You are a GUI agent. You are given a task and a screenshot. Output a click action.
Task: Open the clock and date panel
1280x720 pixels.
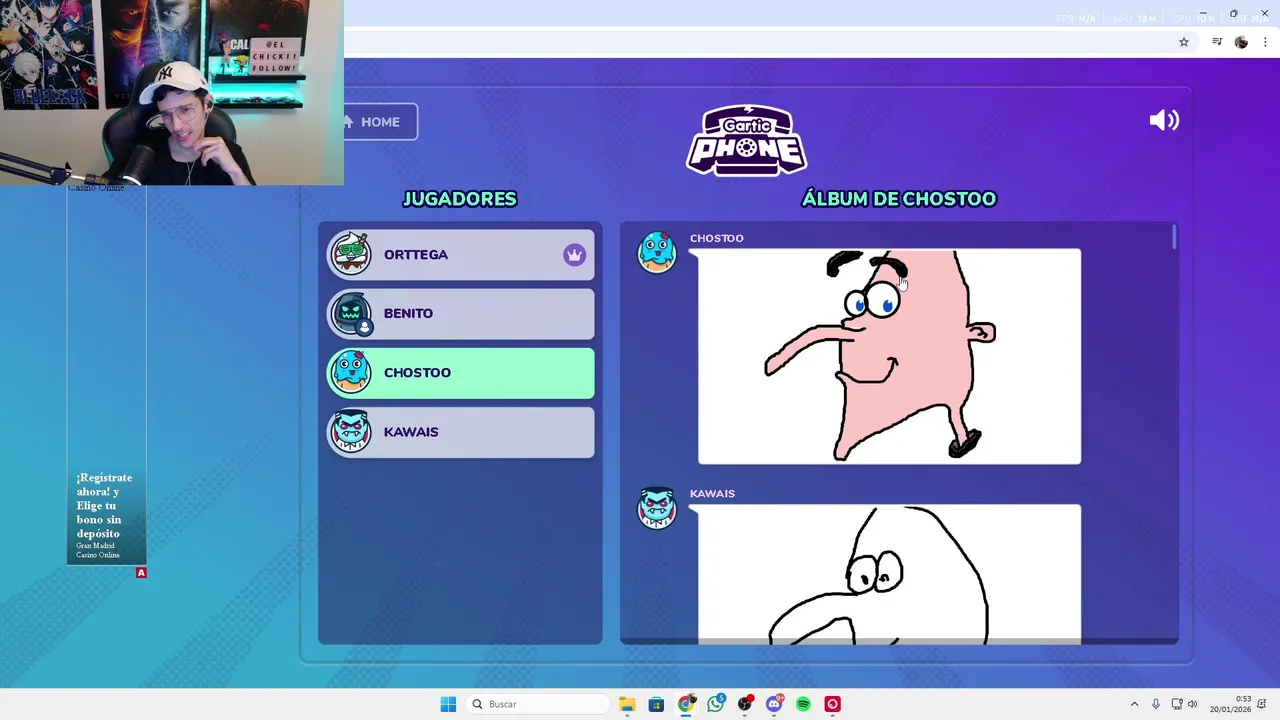tap(1231, 704)
